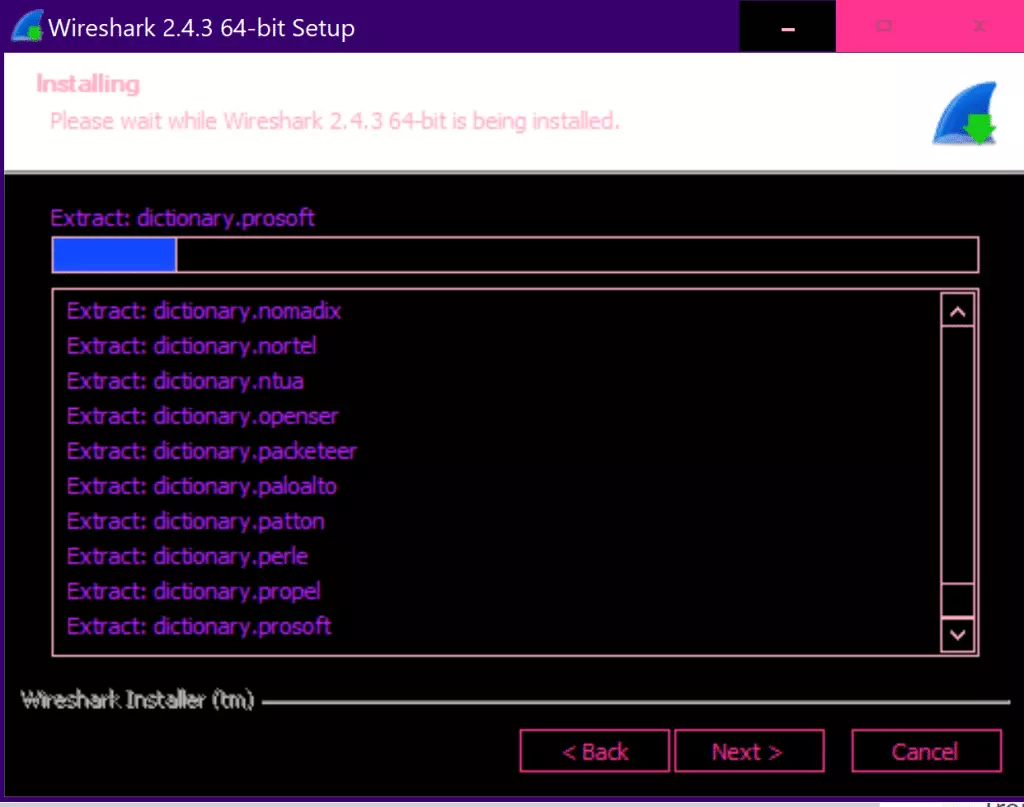
Task: Click the scrollbar up arrow on the extract list
Action: [x=958, y=310]
